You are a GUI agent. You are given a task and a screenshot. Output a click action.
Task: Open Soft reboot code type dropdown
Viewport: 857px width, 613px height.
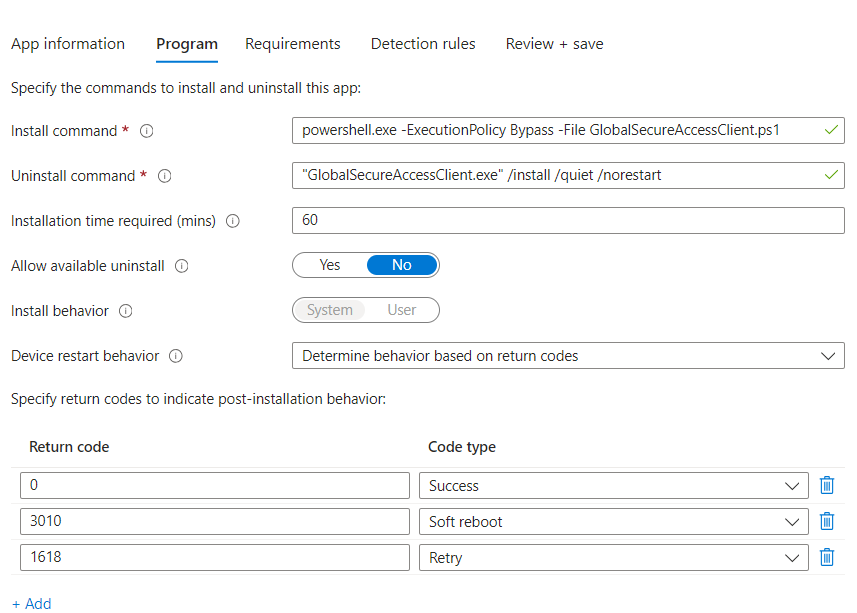pos(613,522)
